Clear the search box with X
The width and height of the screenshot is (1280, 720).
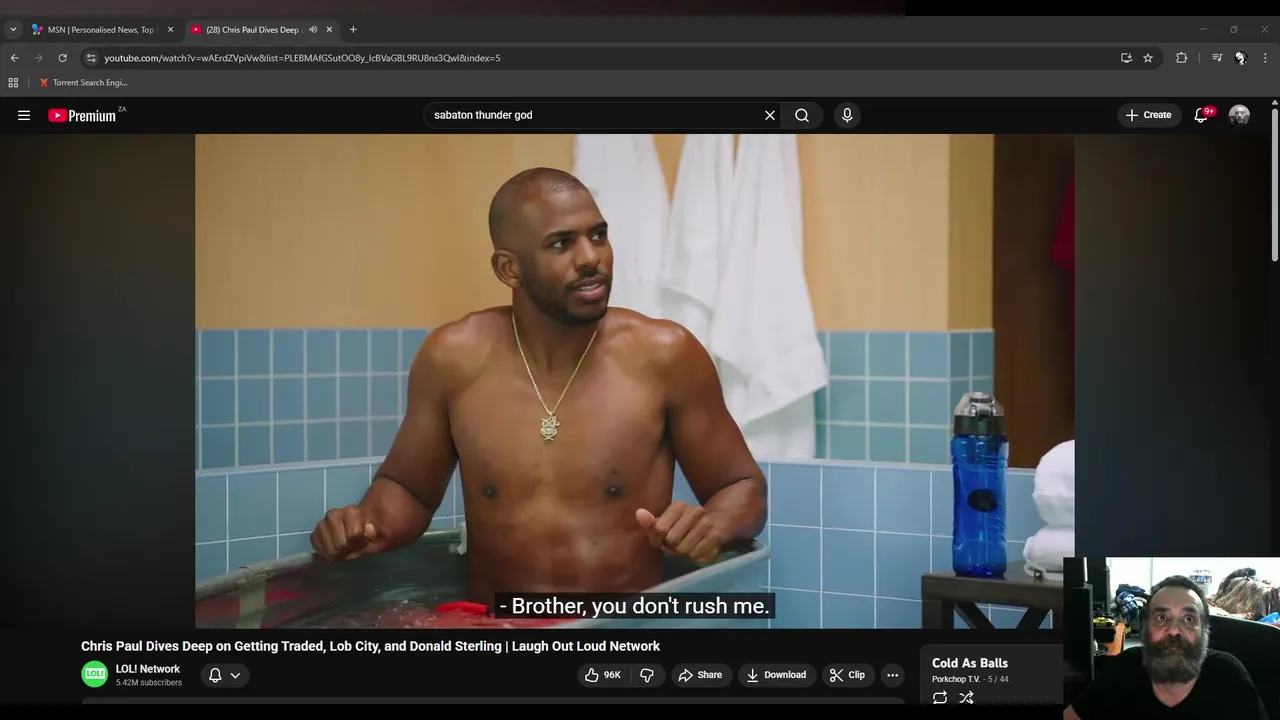pyautogui.click(x=770, y=115)
